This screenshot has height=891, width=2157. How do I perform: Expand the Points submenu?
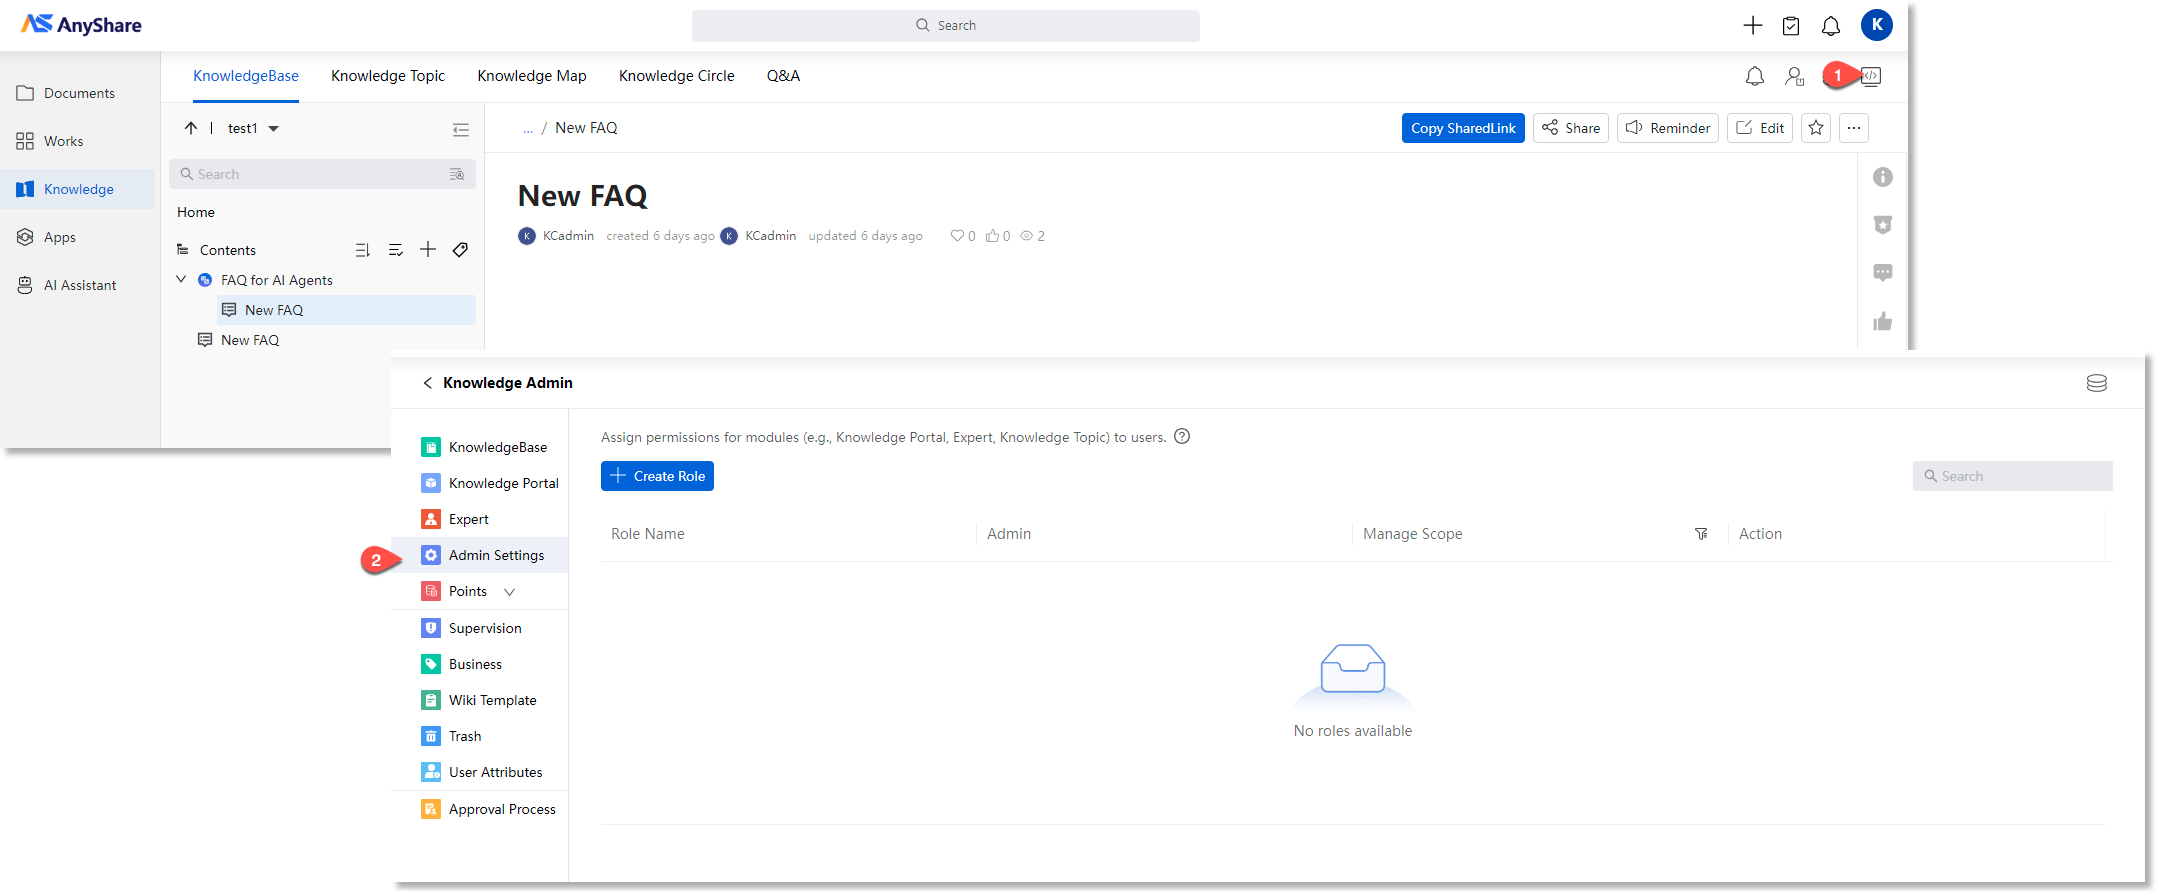coord(509,592)
